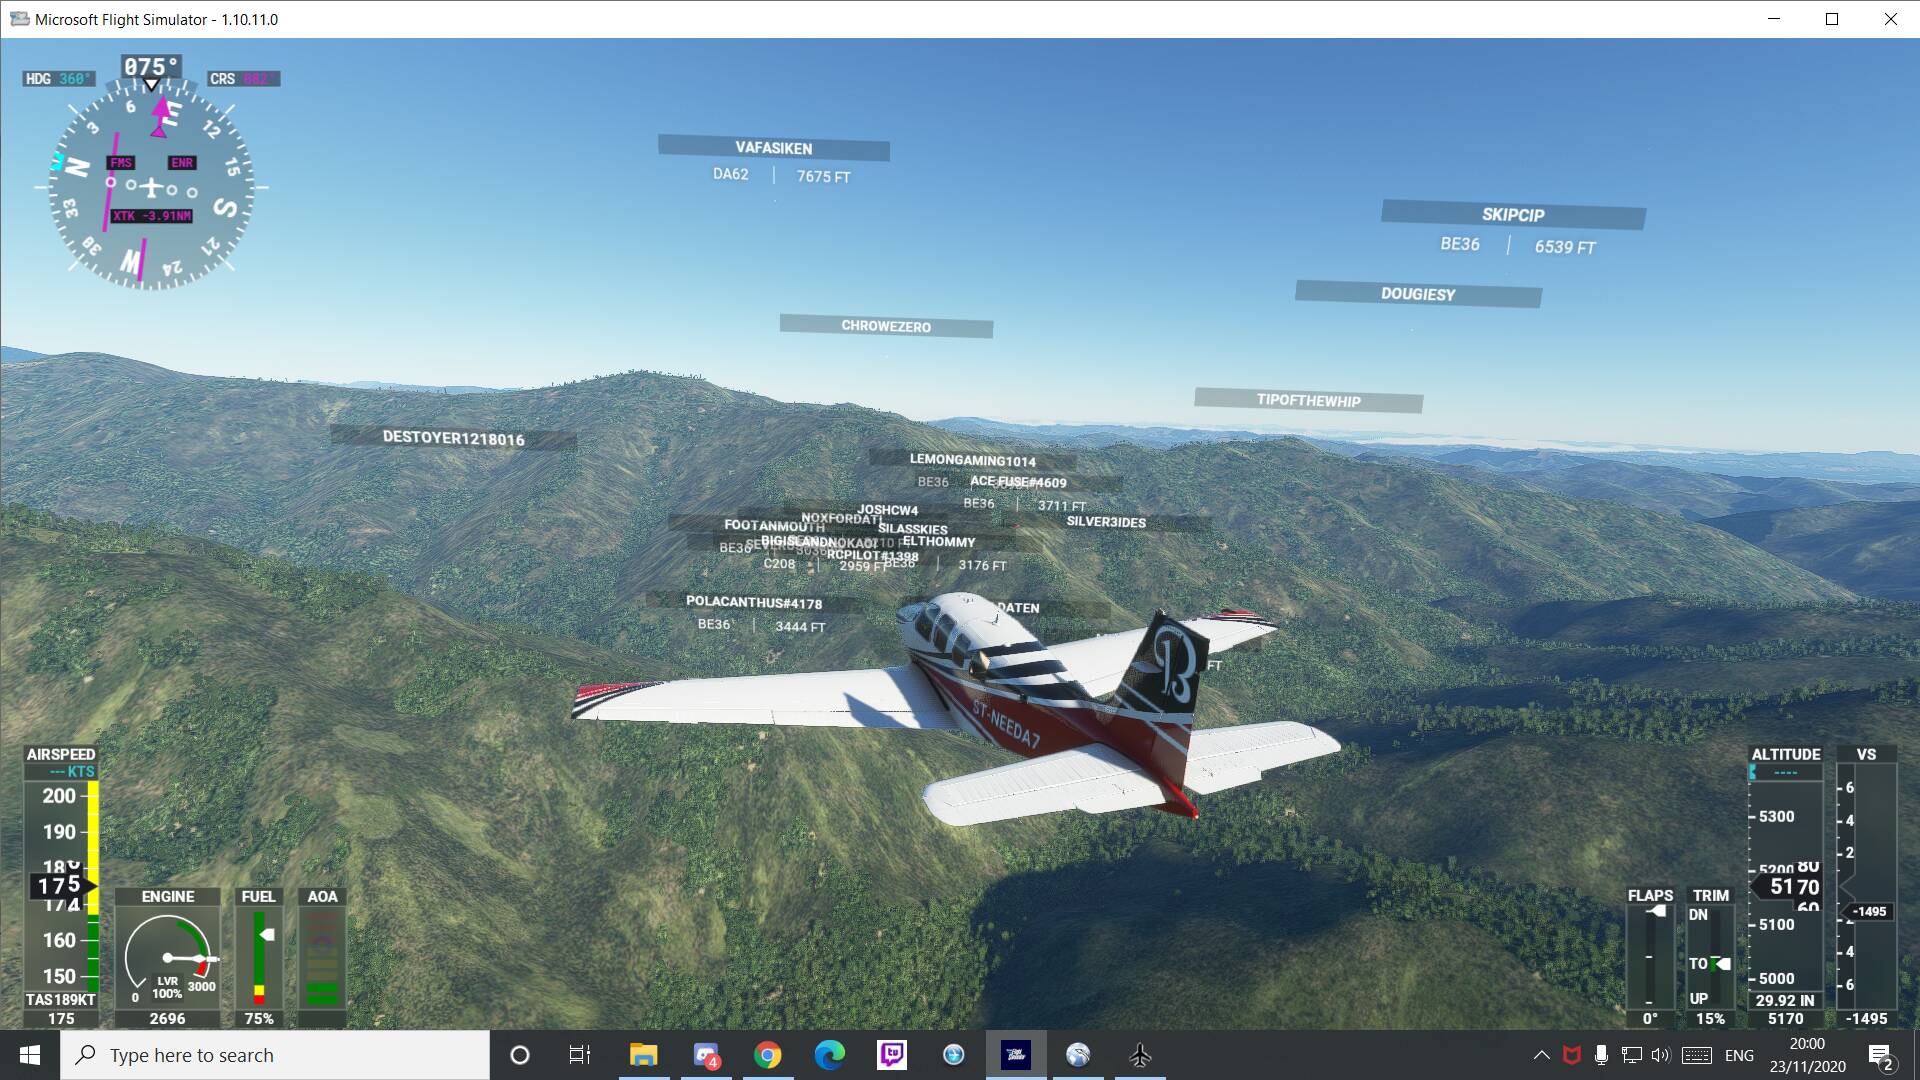The image size is (1920, 1080).
Task: Open Microsoft Edge from the taskbar
Action: [x=830, y=1055]
